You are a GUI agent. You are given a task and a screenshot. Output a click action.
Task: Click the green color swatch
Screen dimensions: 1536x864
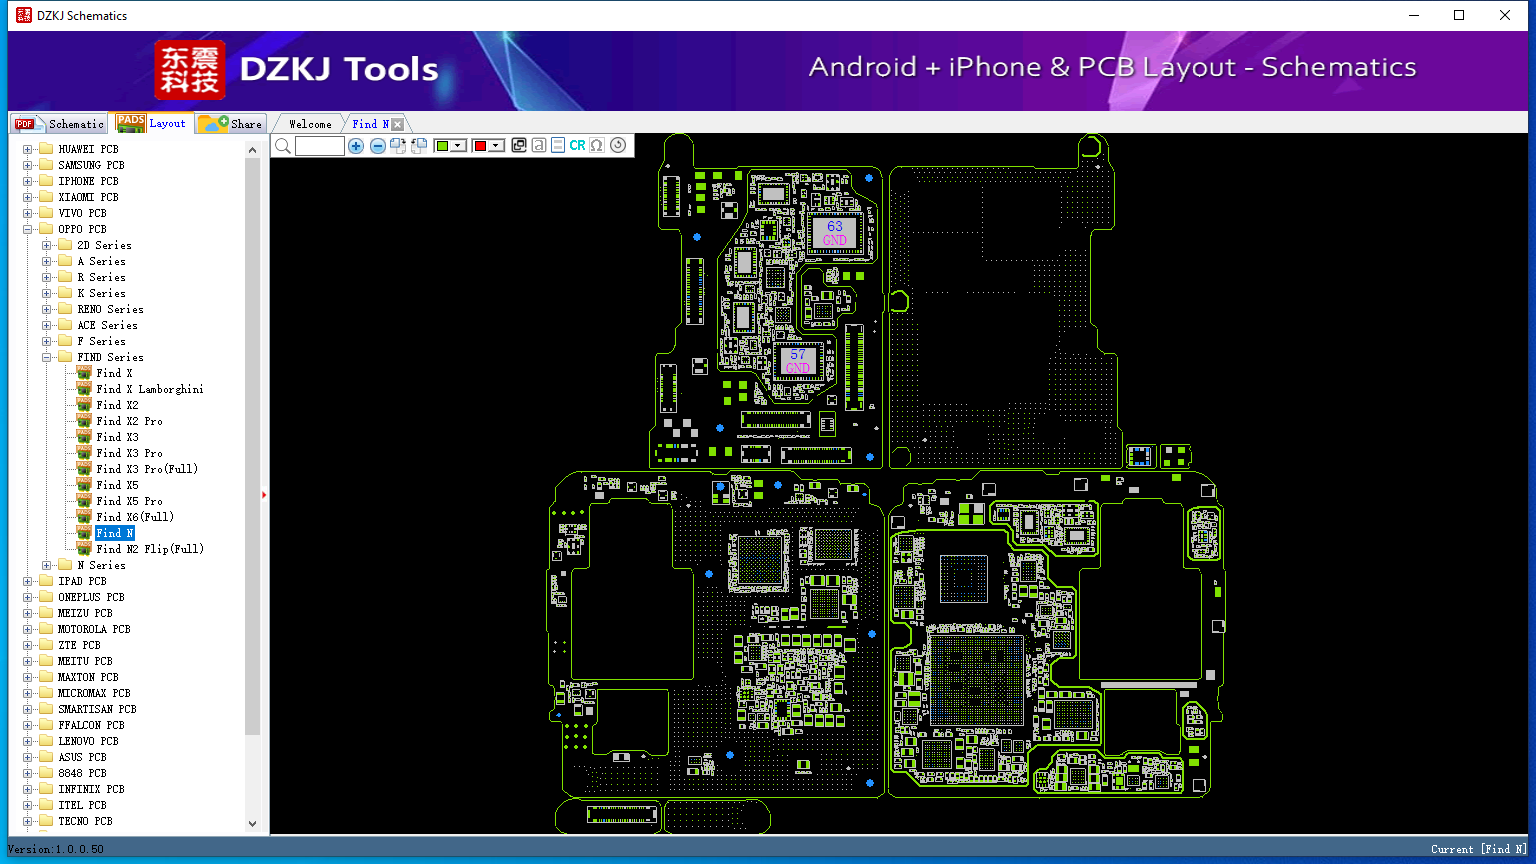point(442,146)
